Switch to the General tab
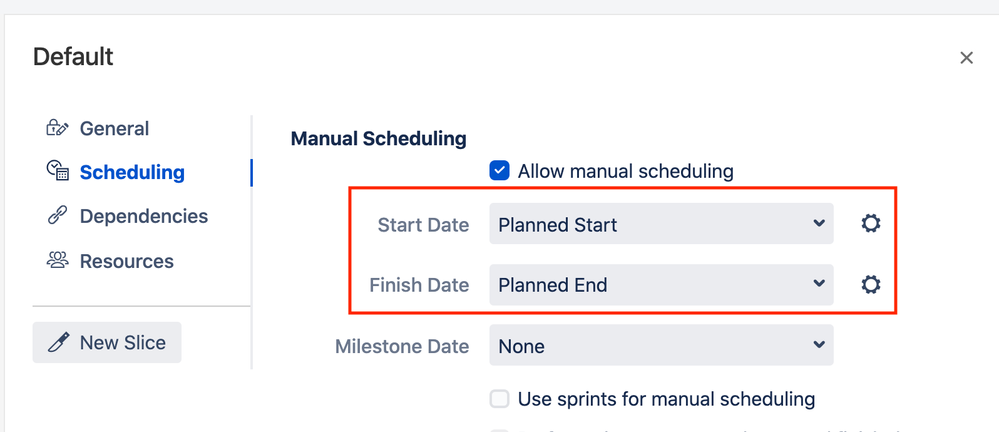Viewport: 999px width, 432px height. [x=114, y=128]
